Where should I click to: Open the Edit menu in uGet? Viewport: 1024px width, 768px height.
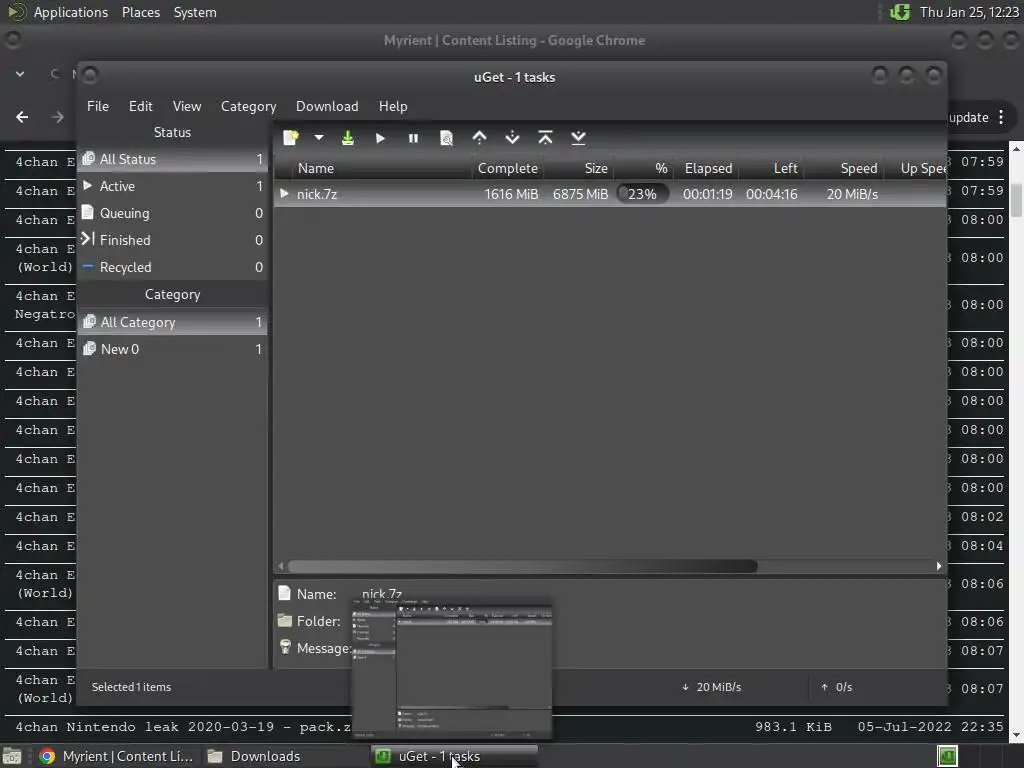pos(140,106)
